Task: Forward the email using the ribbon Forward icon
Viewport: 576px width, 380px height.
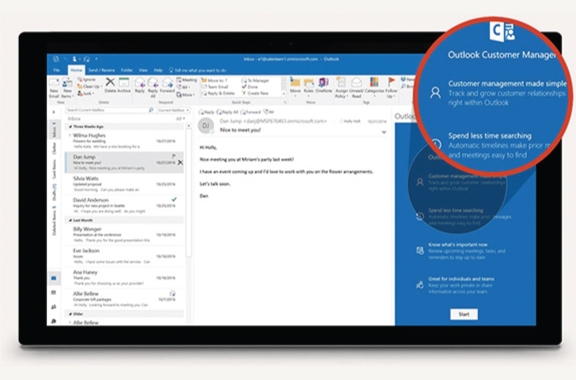Action: pos(167,85)
